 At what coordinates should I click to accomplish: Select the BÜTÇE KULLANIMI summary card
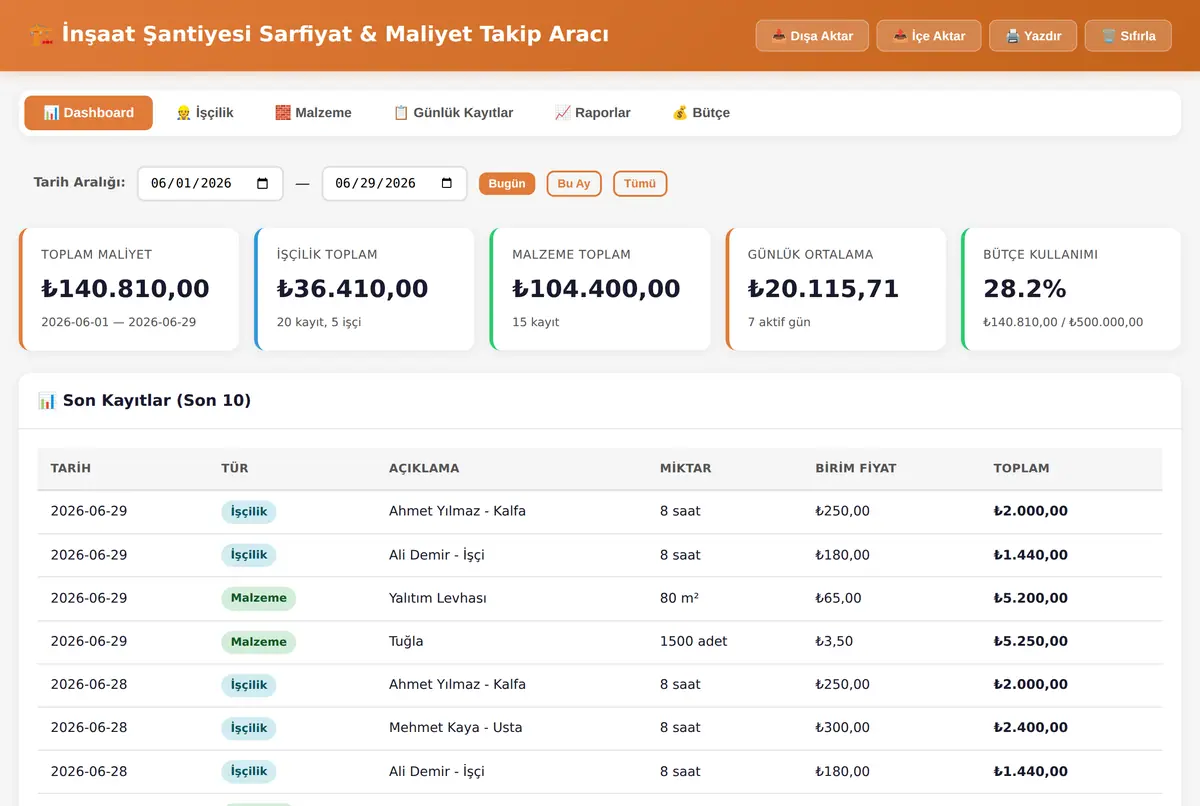coord(1071,289)
